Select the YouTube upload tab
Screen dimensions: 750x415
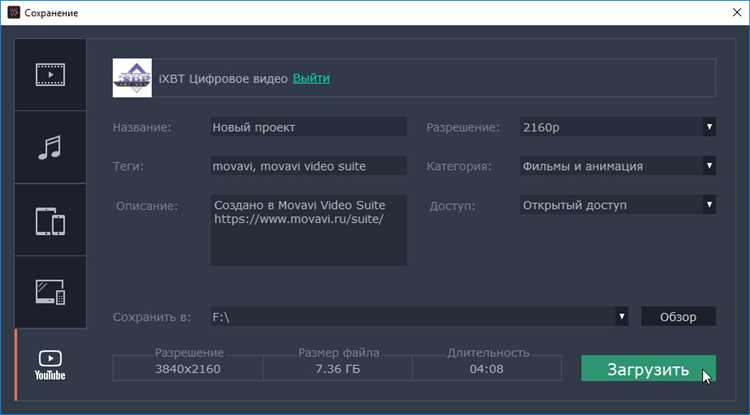point(50,365)
